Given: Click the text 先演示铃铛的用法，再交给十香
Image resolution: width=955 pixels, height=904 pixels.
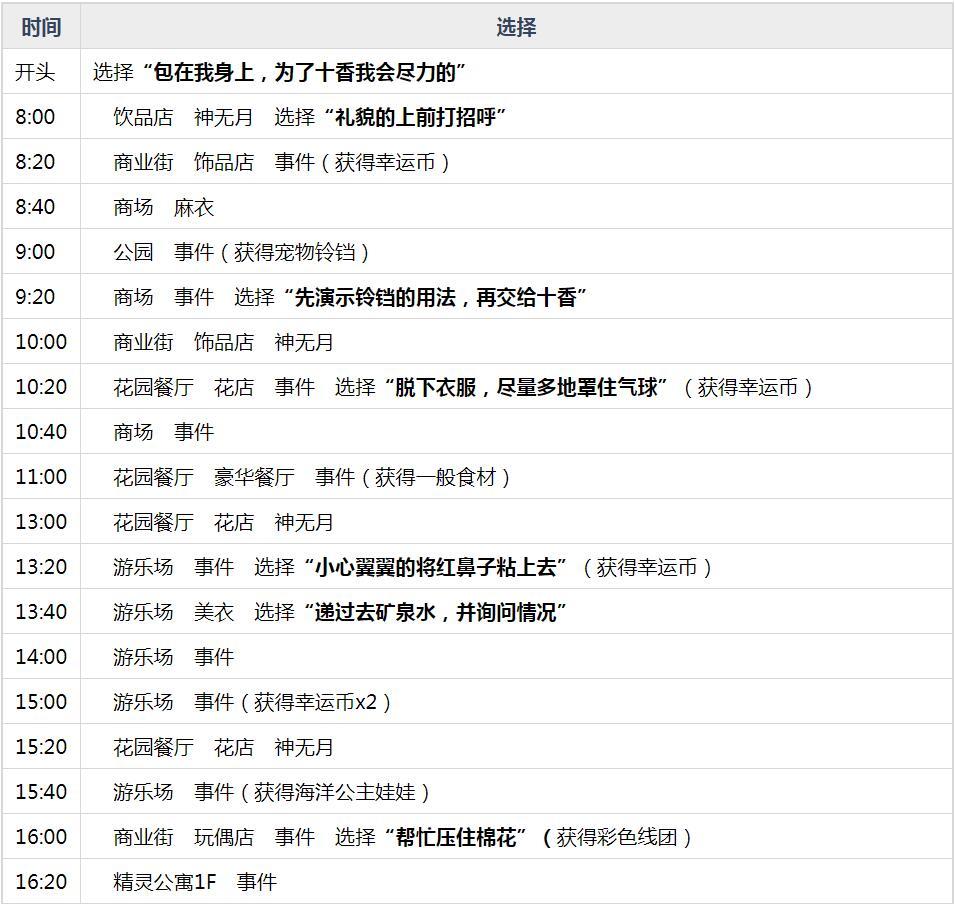Looking at the screenshot, I should pyautogui.click(x=435, y=297).
